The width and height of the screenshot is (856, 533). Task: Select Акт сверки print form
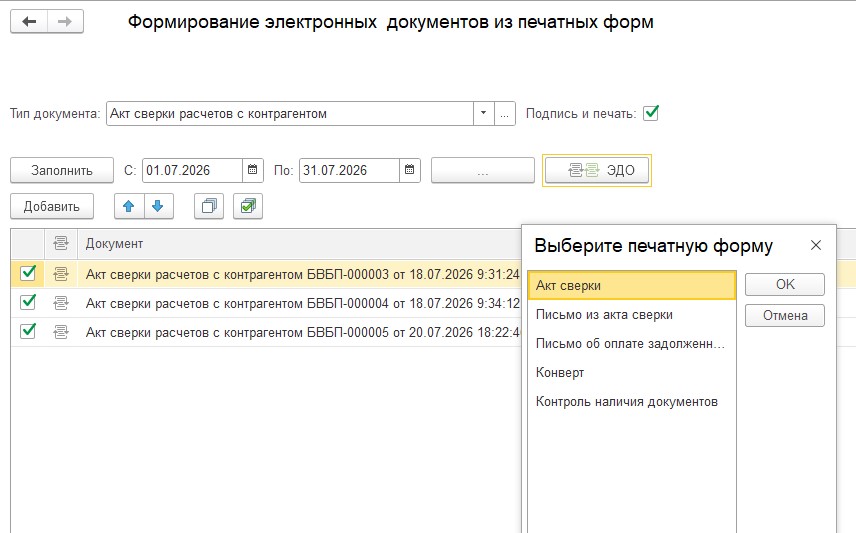[632, 286]
